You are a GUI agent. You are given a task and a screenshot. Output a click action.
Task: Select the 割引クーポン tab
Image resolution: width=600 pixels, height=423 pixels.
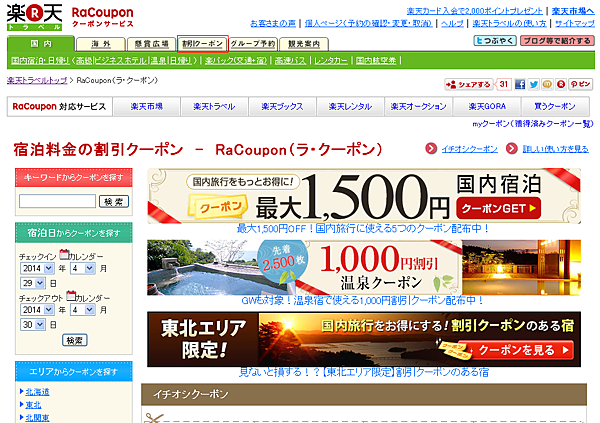pyautogui.click(x=202, y=44)
